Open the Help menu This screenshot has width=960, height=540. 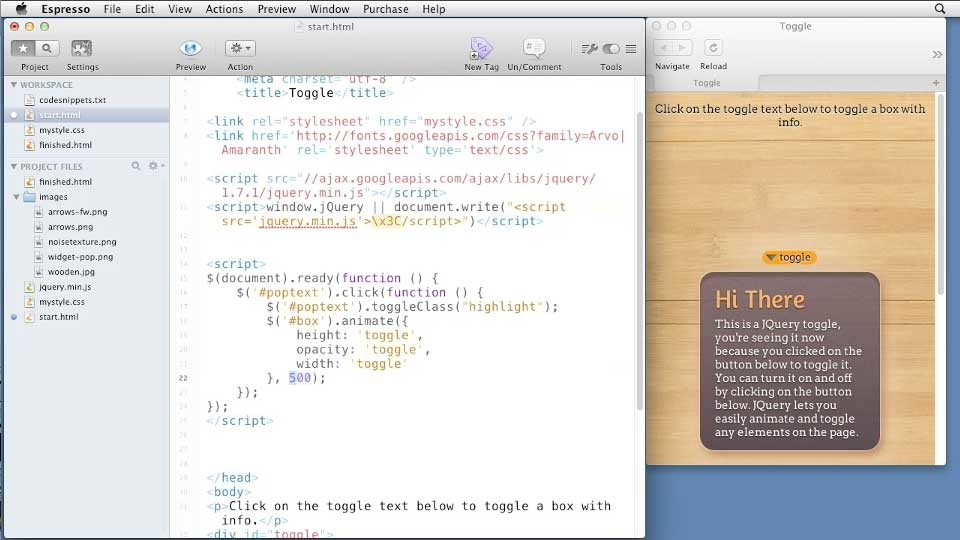[x=433, y=9]
